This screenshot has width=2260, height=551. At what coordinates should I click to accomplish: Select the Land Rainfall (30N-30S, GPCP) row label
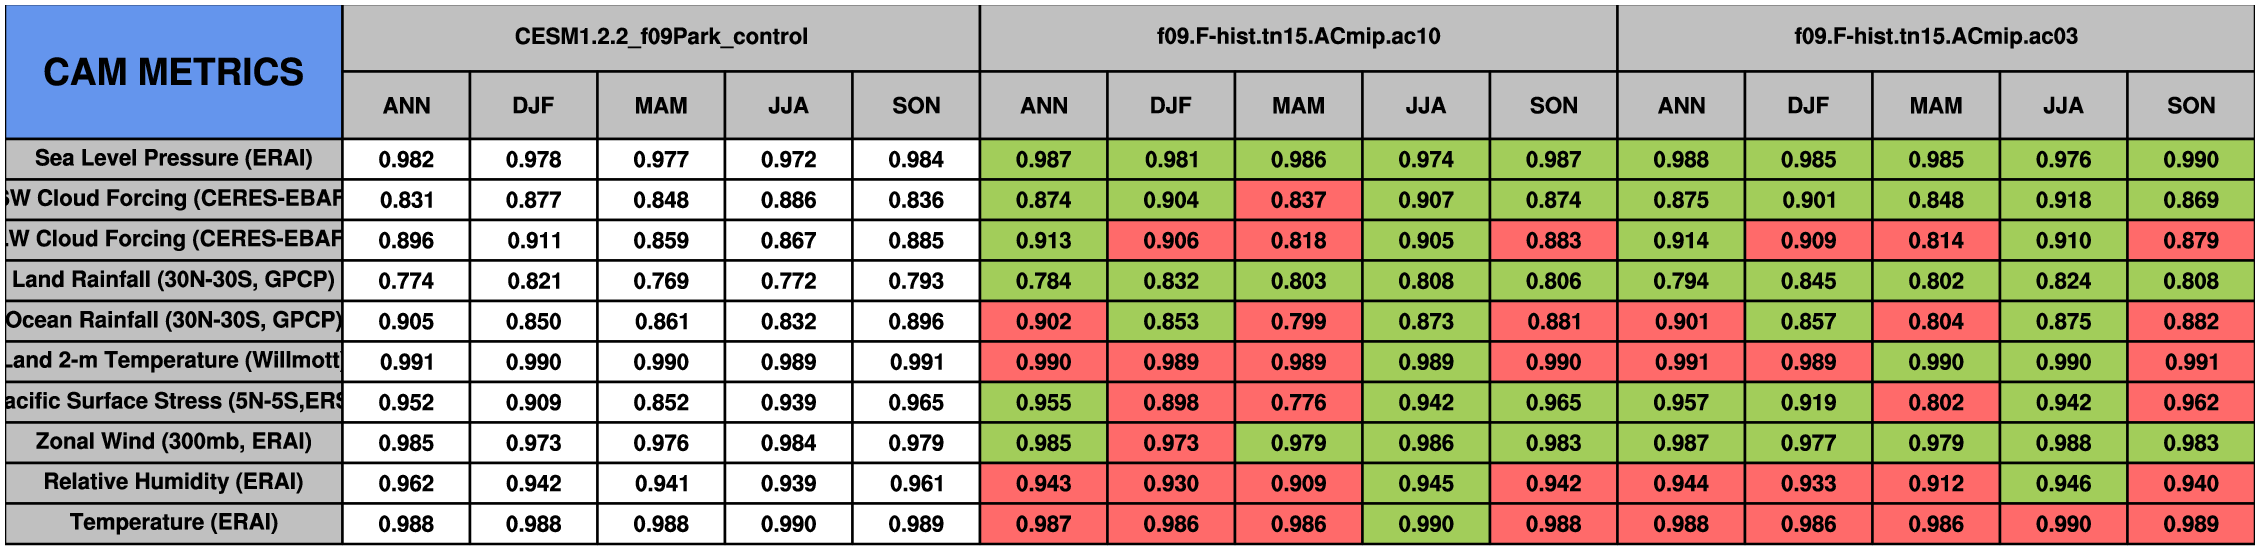173,279
